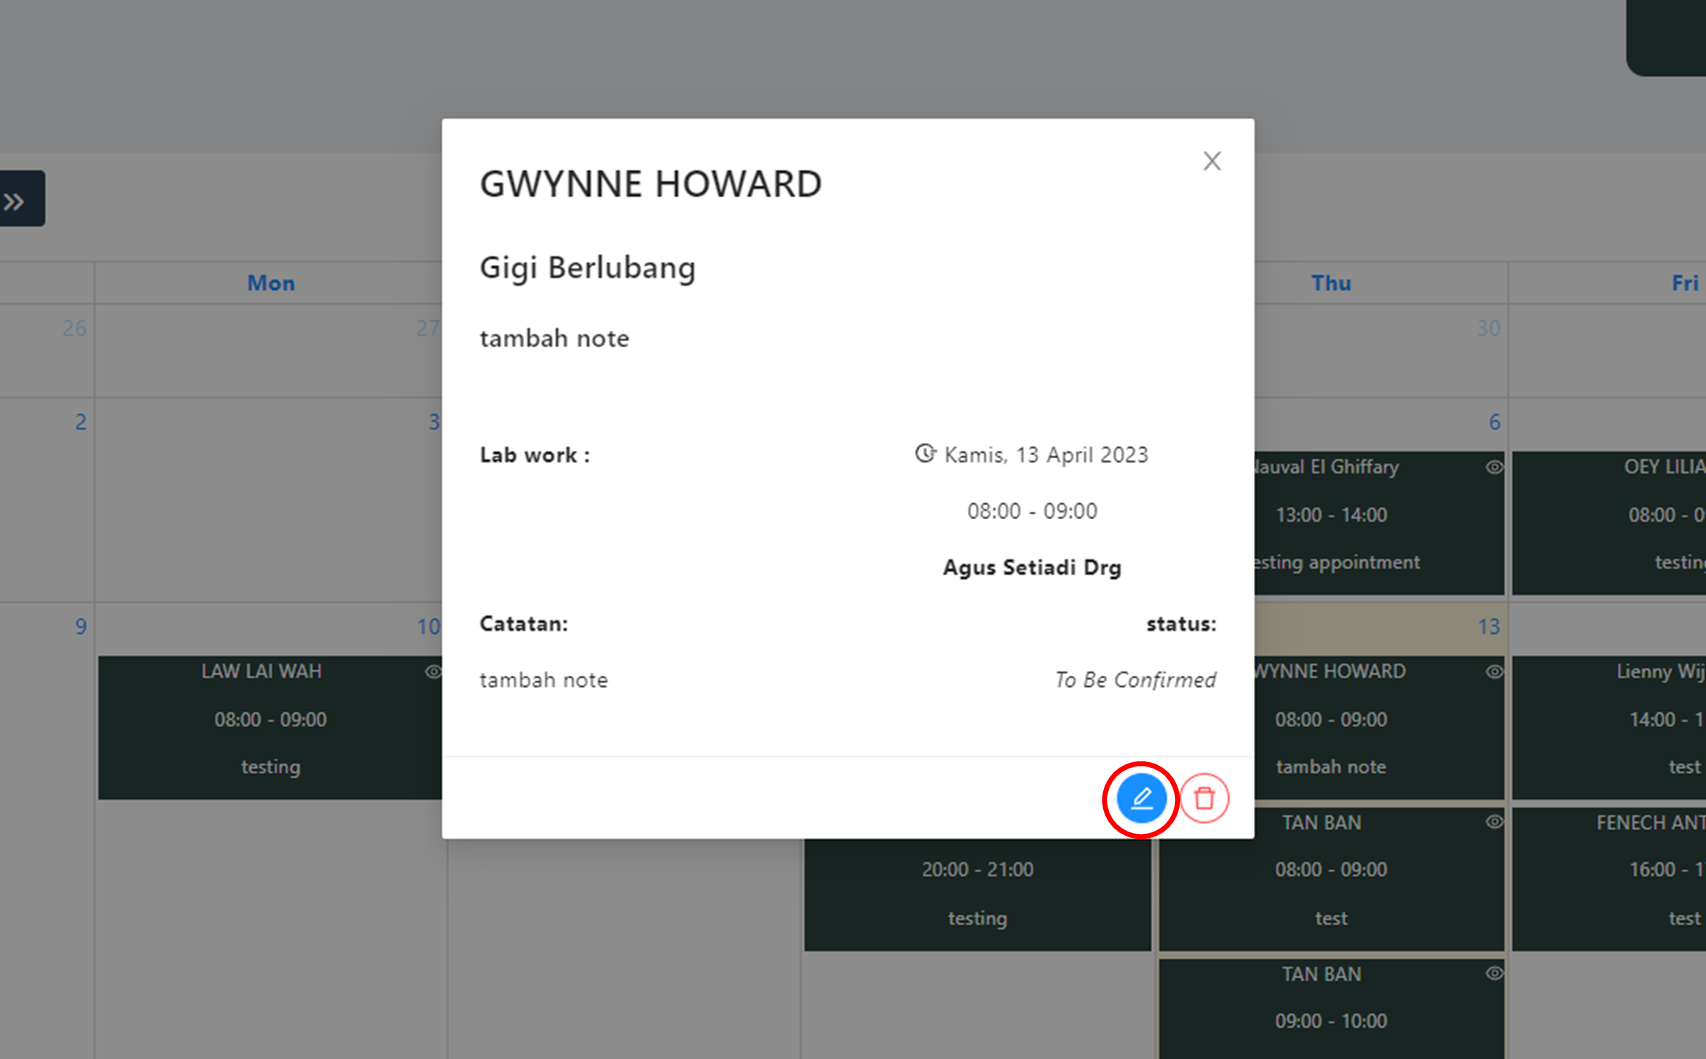Click the Gigi Berlubang treatment title
The image size is (1706, 1059).
pyautogui.click(x=588, y=268)
